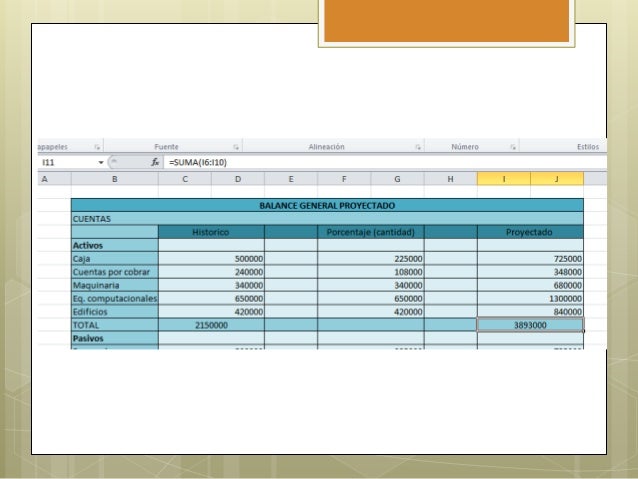The width and height of the screenshot is (638, 479).
Task: Select column header D
Action: [x=238, y=179]
